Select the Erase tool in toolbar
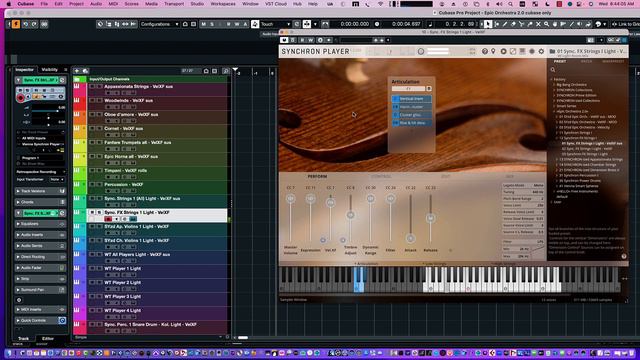 [513, 24]
